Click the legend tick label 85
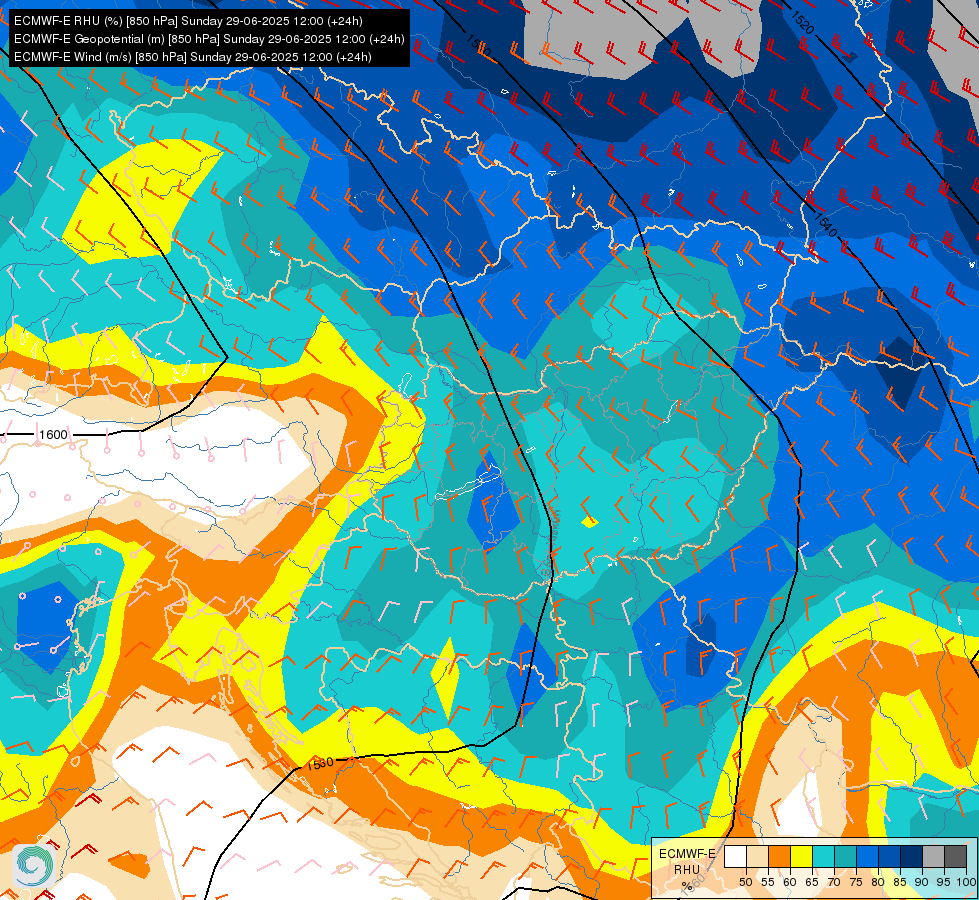The height and width of the screenshot is (900, 979). coord(900,882)
